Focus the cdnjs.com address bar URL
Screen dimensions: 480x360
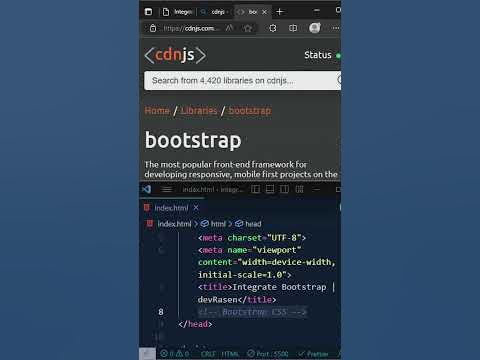[x=191, y=28]
